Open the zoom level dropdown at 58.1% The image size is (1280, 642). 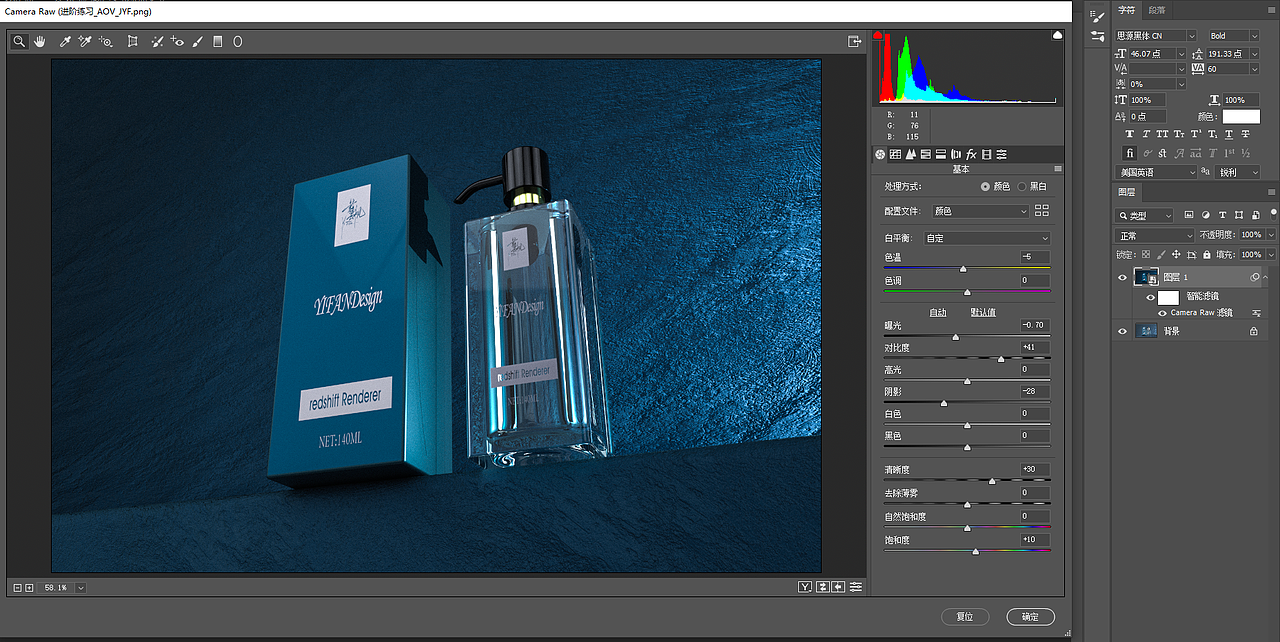tap(81, 588)
